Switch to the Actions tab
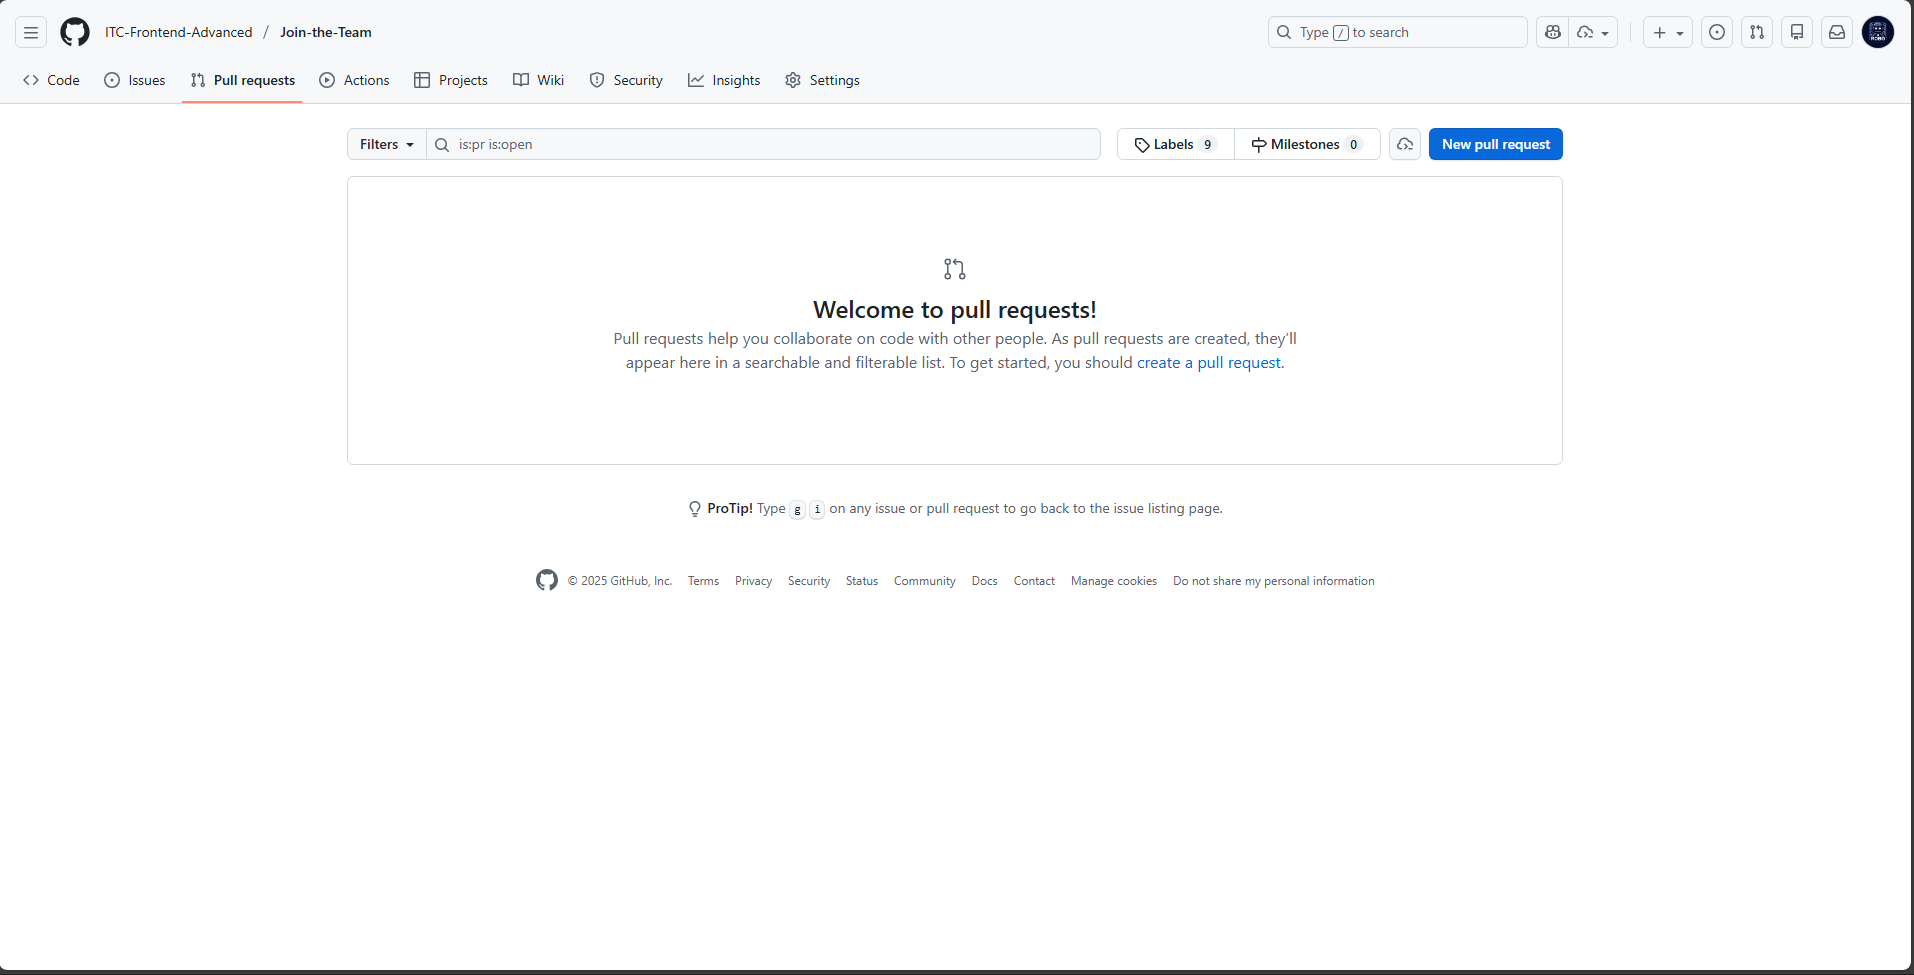 tap(354, 80)
